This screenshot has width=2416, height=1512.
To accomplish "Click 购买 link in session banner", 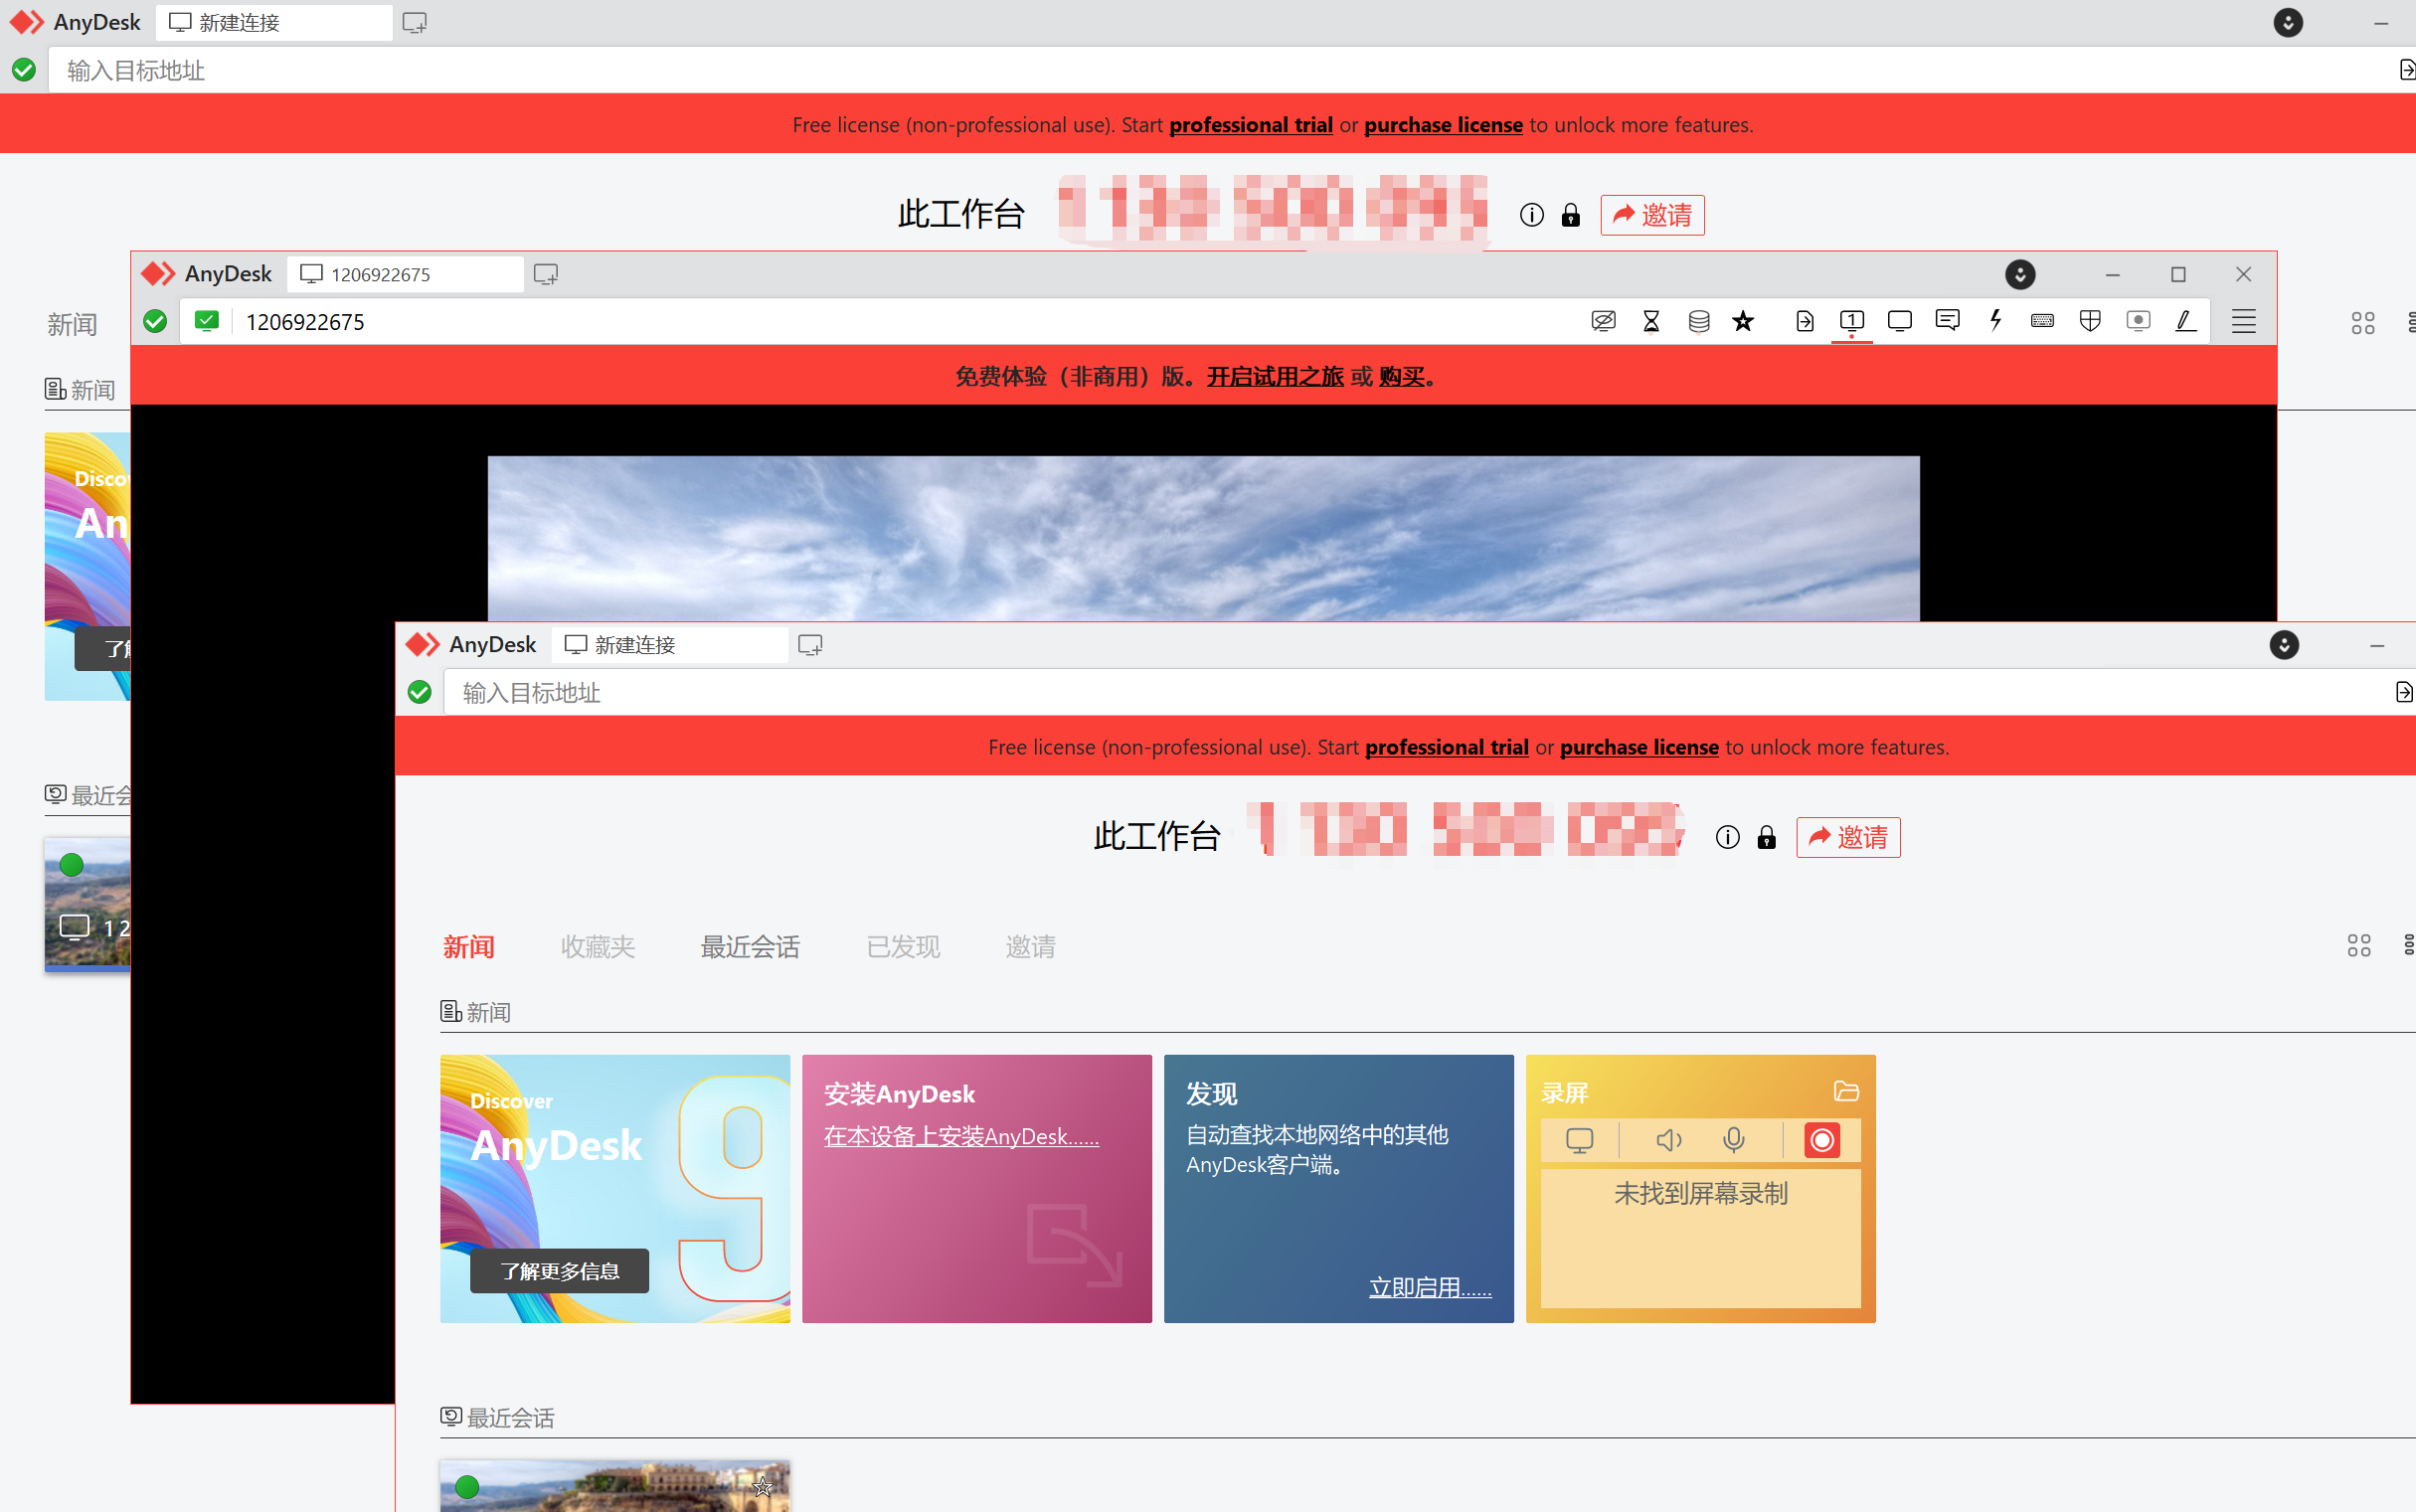I will 1402,377.
